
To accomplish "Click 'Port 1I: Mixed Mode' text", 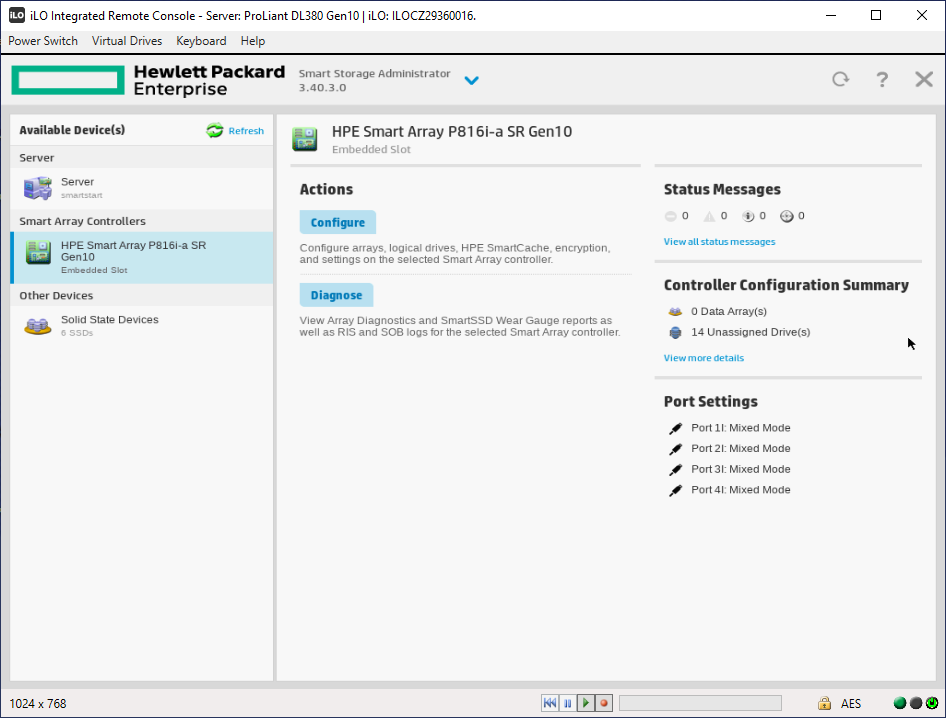I will tap(740, 428).
